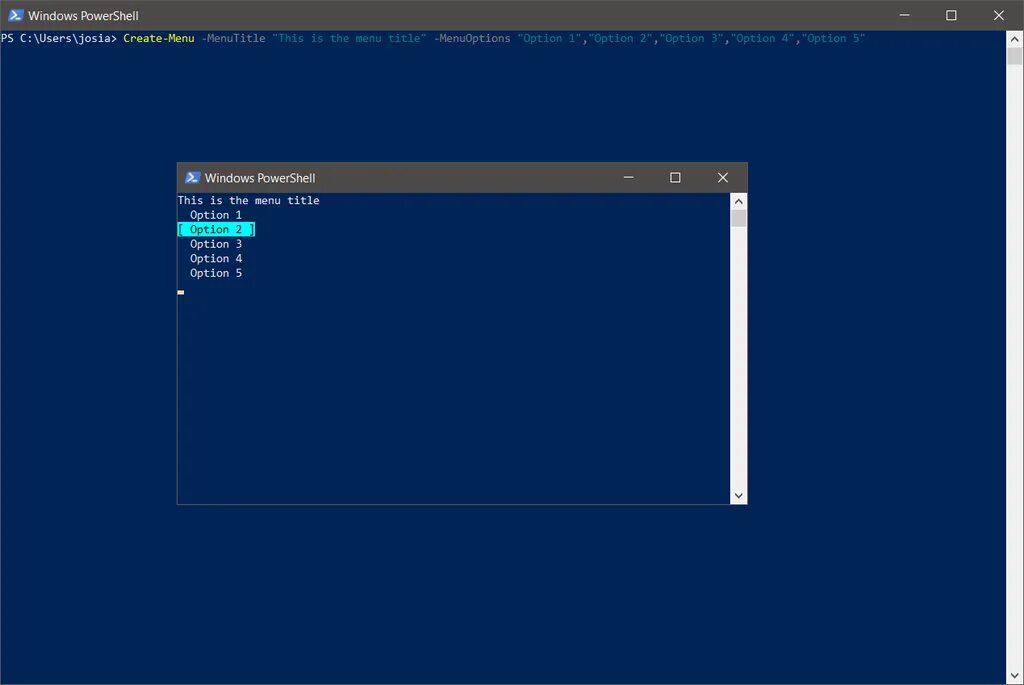Select the highlighted Option 2 menu entry

(216, 229)
